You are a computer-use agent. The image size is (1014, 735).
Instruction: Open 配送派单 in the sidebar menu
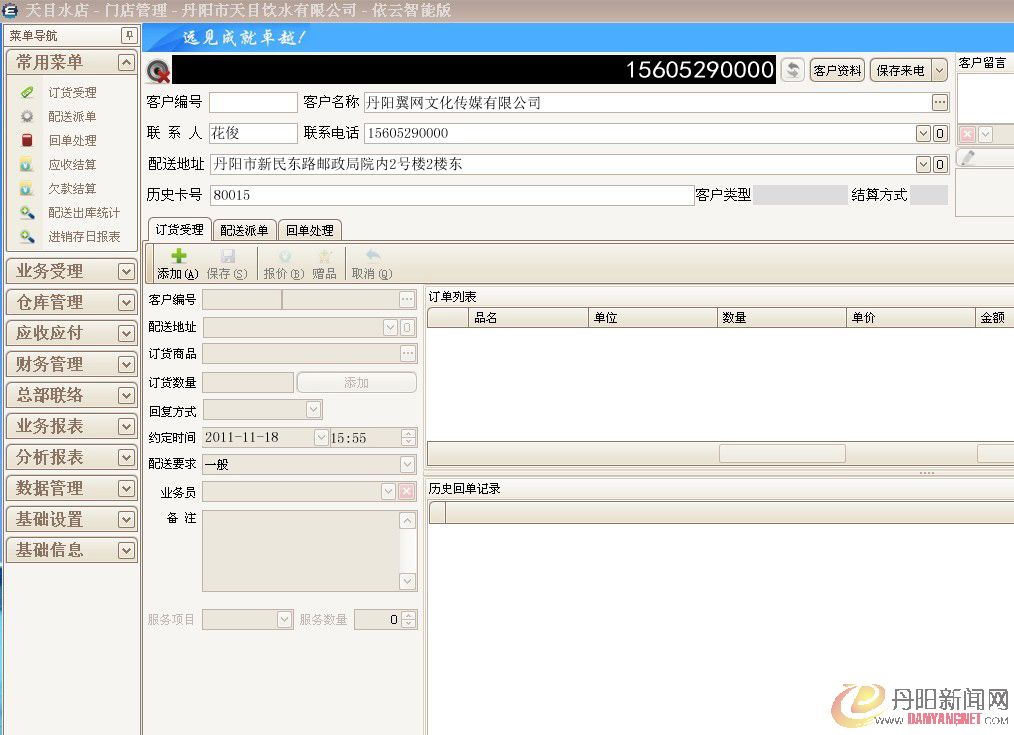point(72,116)
